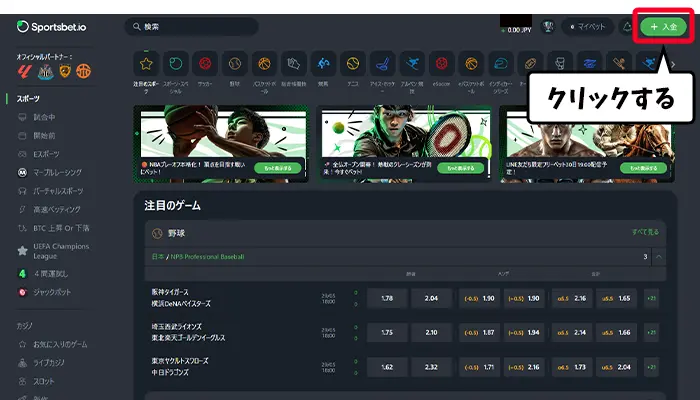This screenshot has height=400, width=700.
Task: Open the notifications bell icon
Action: 627,27
